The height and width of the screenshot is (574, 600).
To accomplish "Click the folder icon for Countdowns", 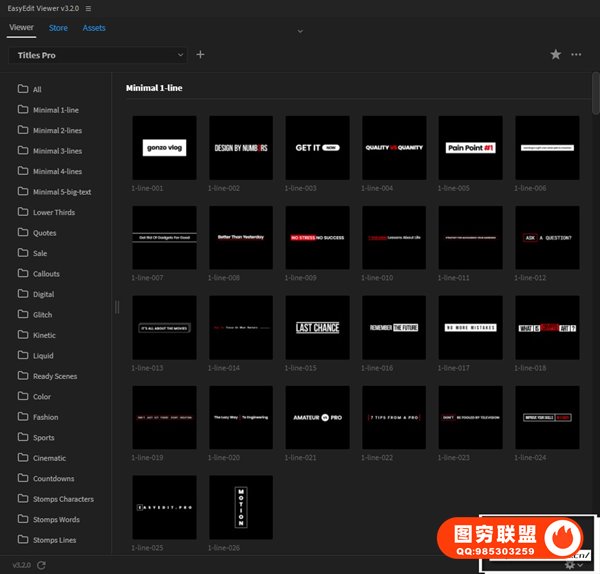I will tap(22, 479).
